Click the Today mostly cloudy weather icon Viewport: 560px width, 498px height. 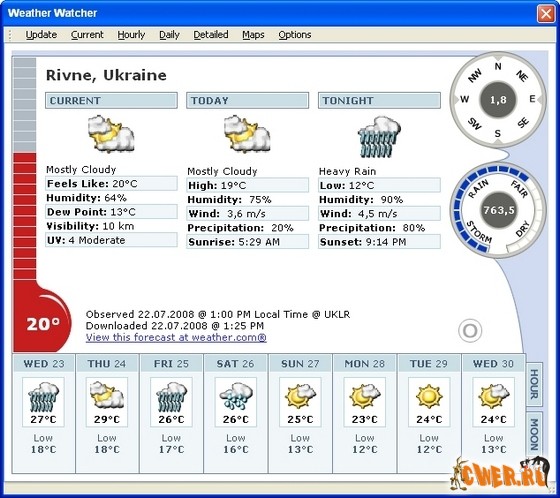point(247,133)
